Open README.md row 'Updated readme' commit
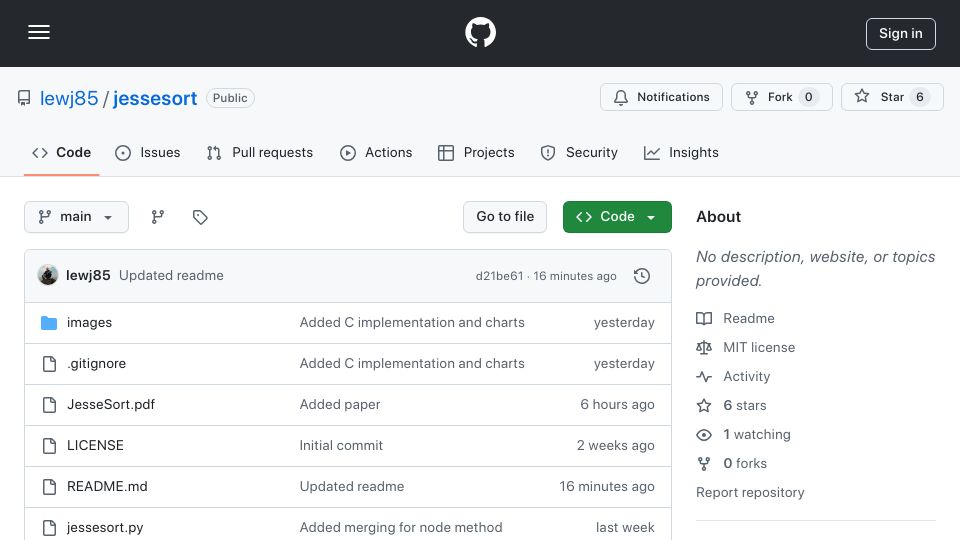Screen dimensions: 960x540 point(351,487)
